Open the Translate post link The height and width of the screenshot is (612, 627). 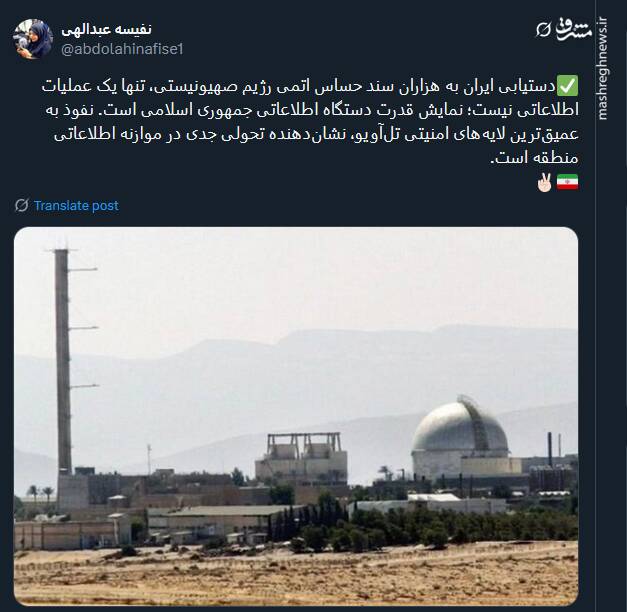(x=76, y=206)
